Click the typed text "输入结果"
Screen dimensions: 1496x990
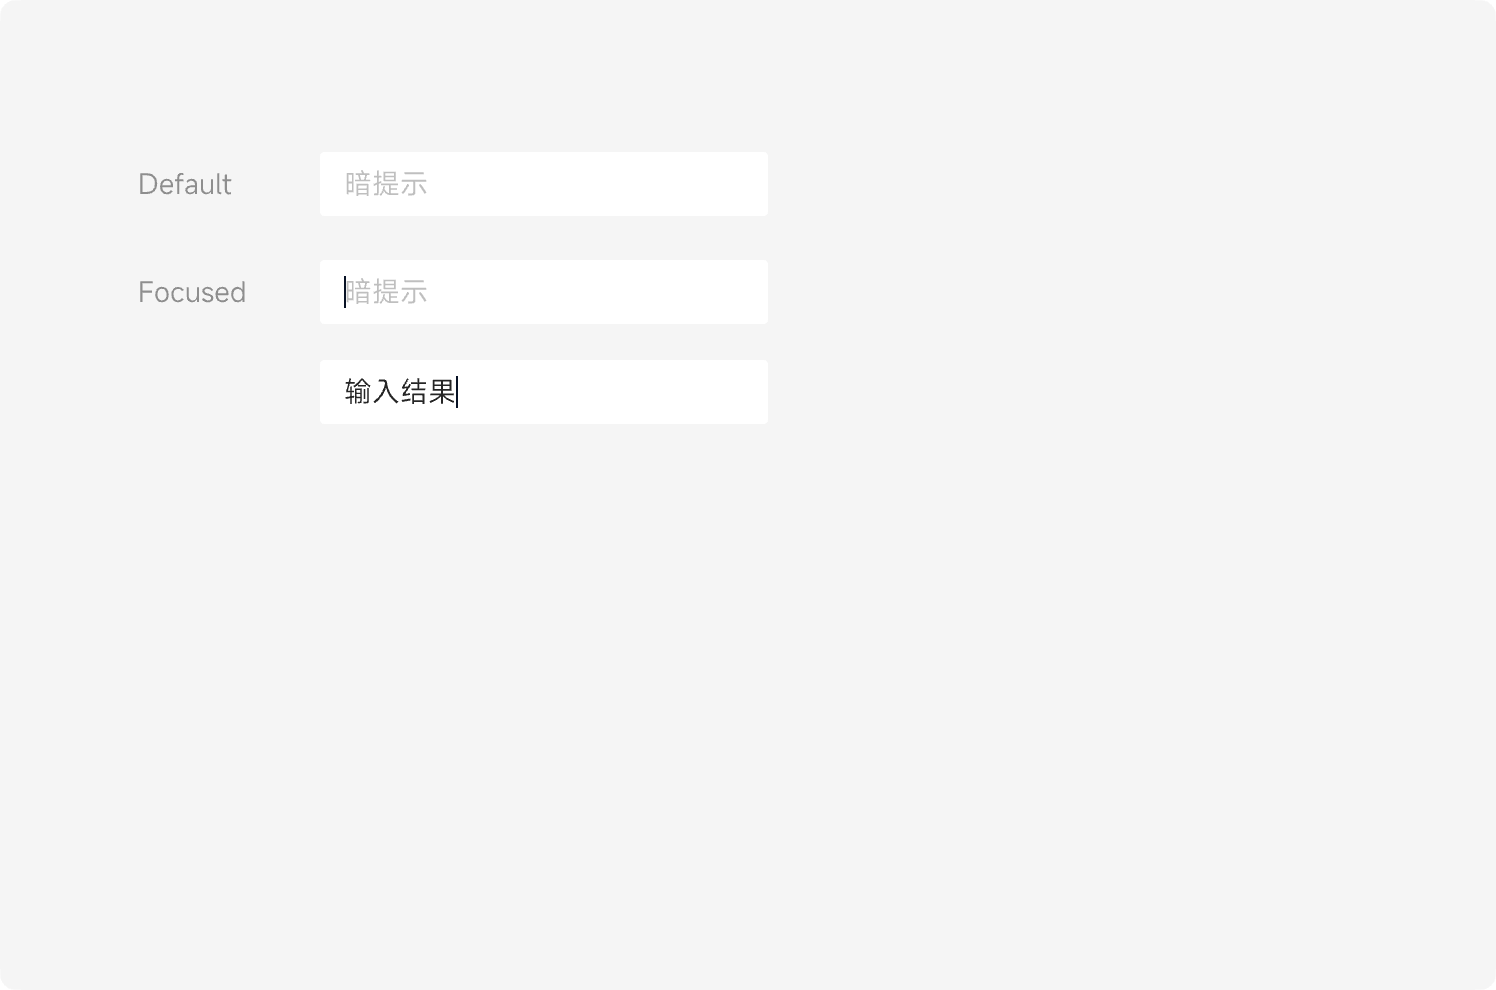400,392
